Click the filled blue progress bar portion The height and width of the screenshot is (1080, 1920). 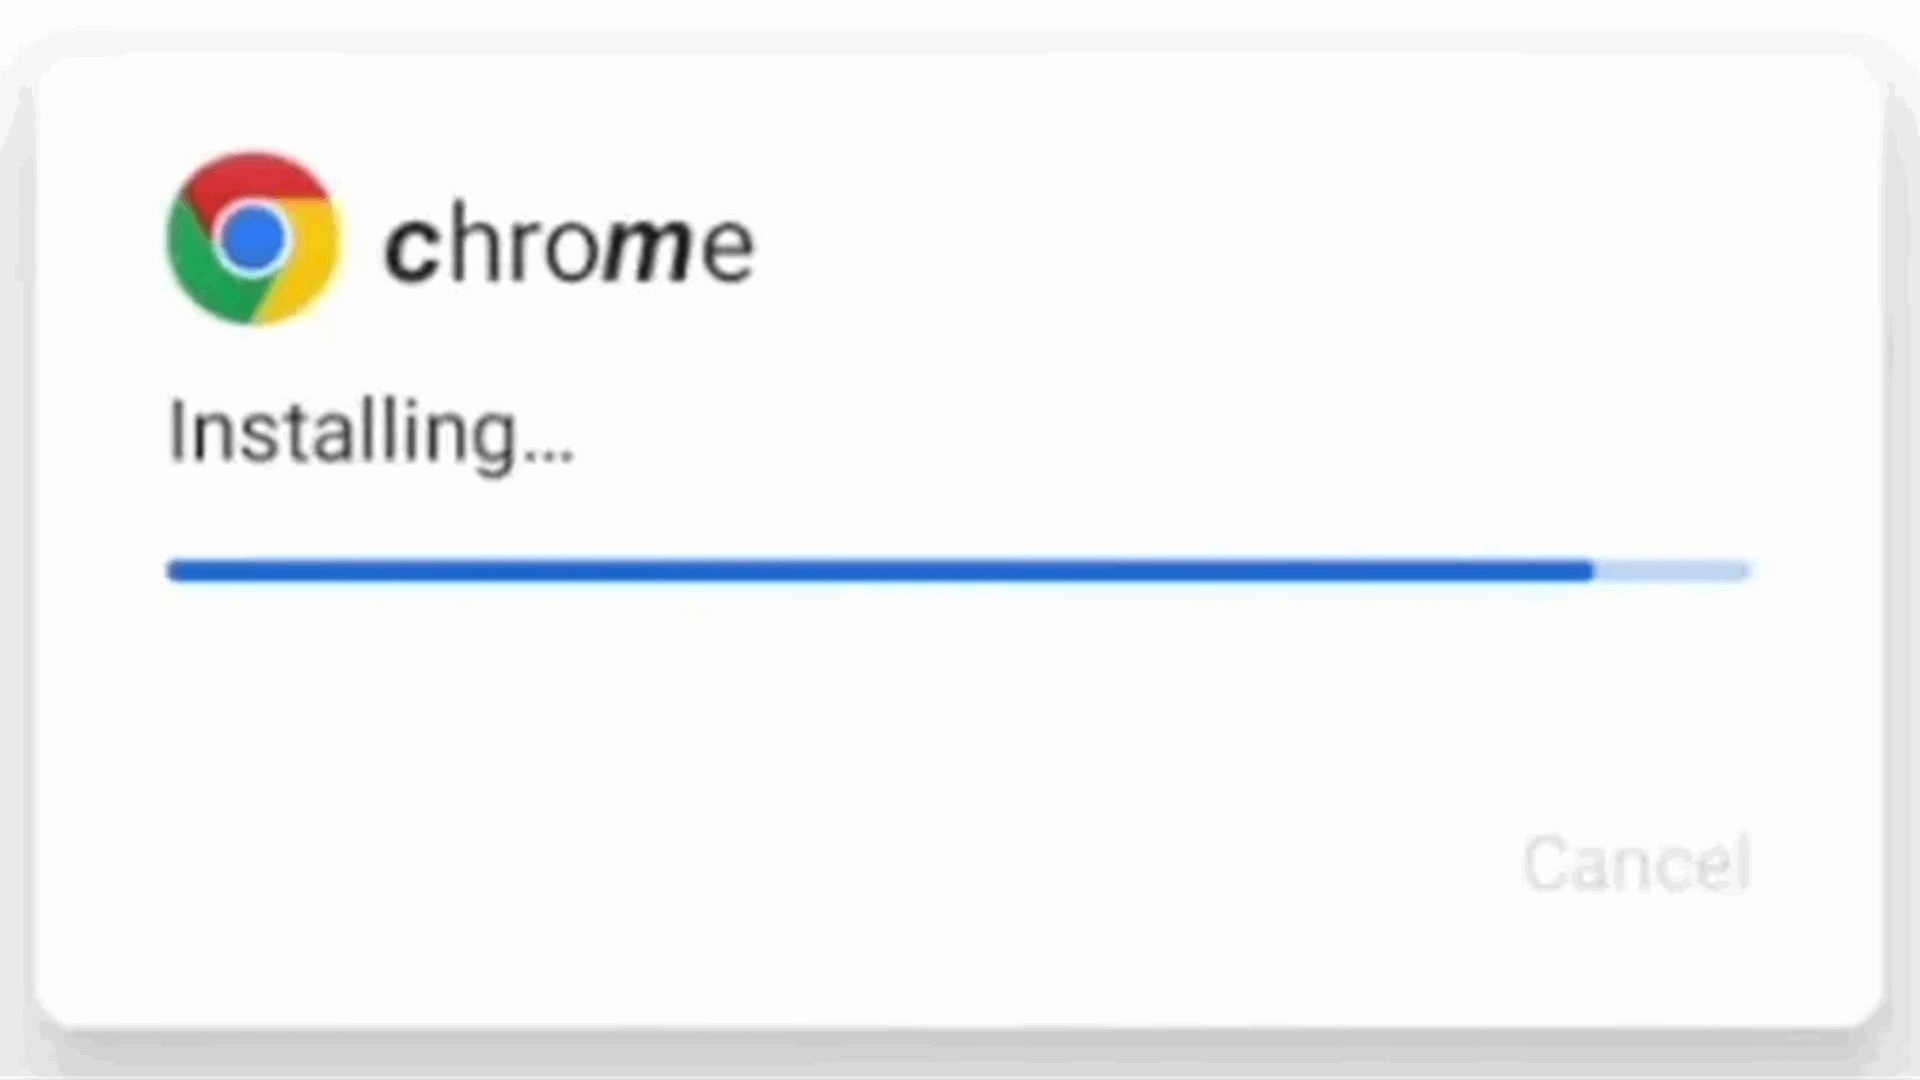click(880, 571)
